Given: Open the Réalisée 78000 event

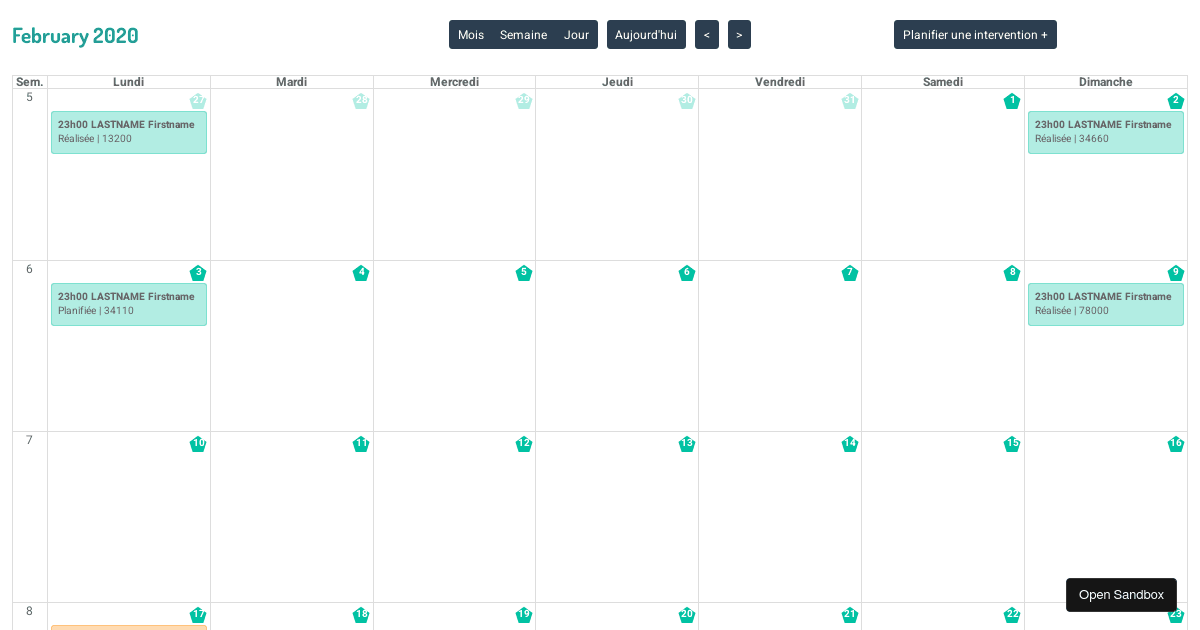Looking at the screenshot, I should click(x=1105, y=304).
